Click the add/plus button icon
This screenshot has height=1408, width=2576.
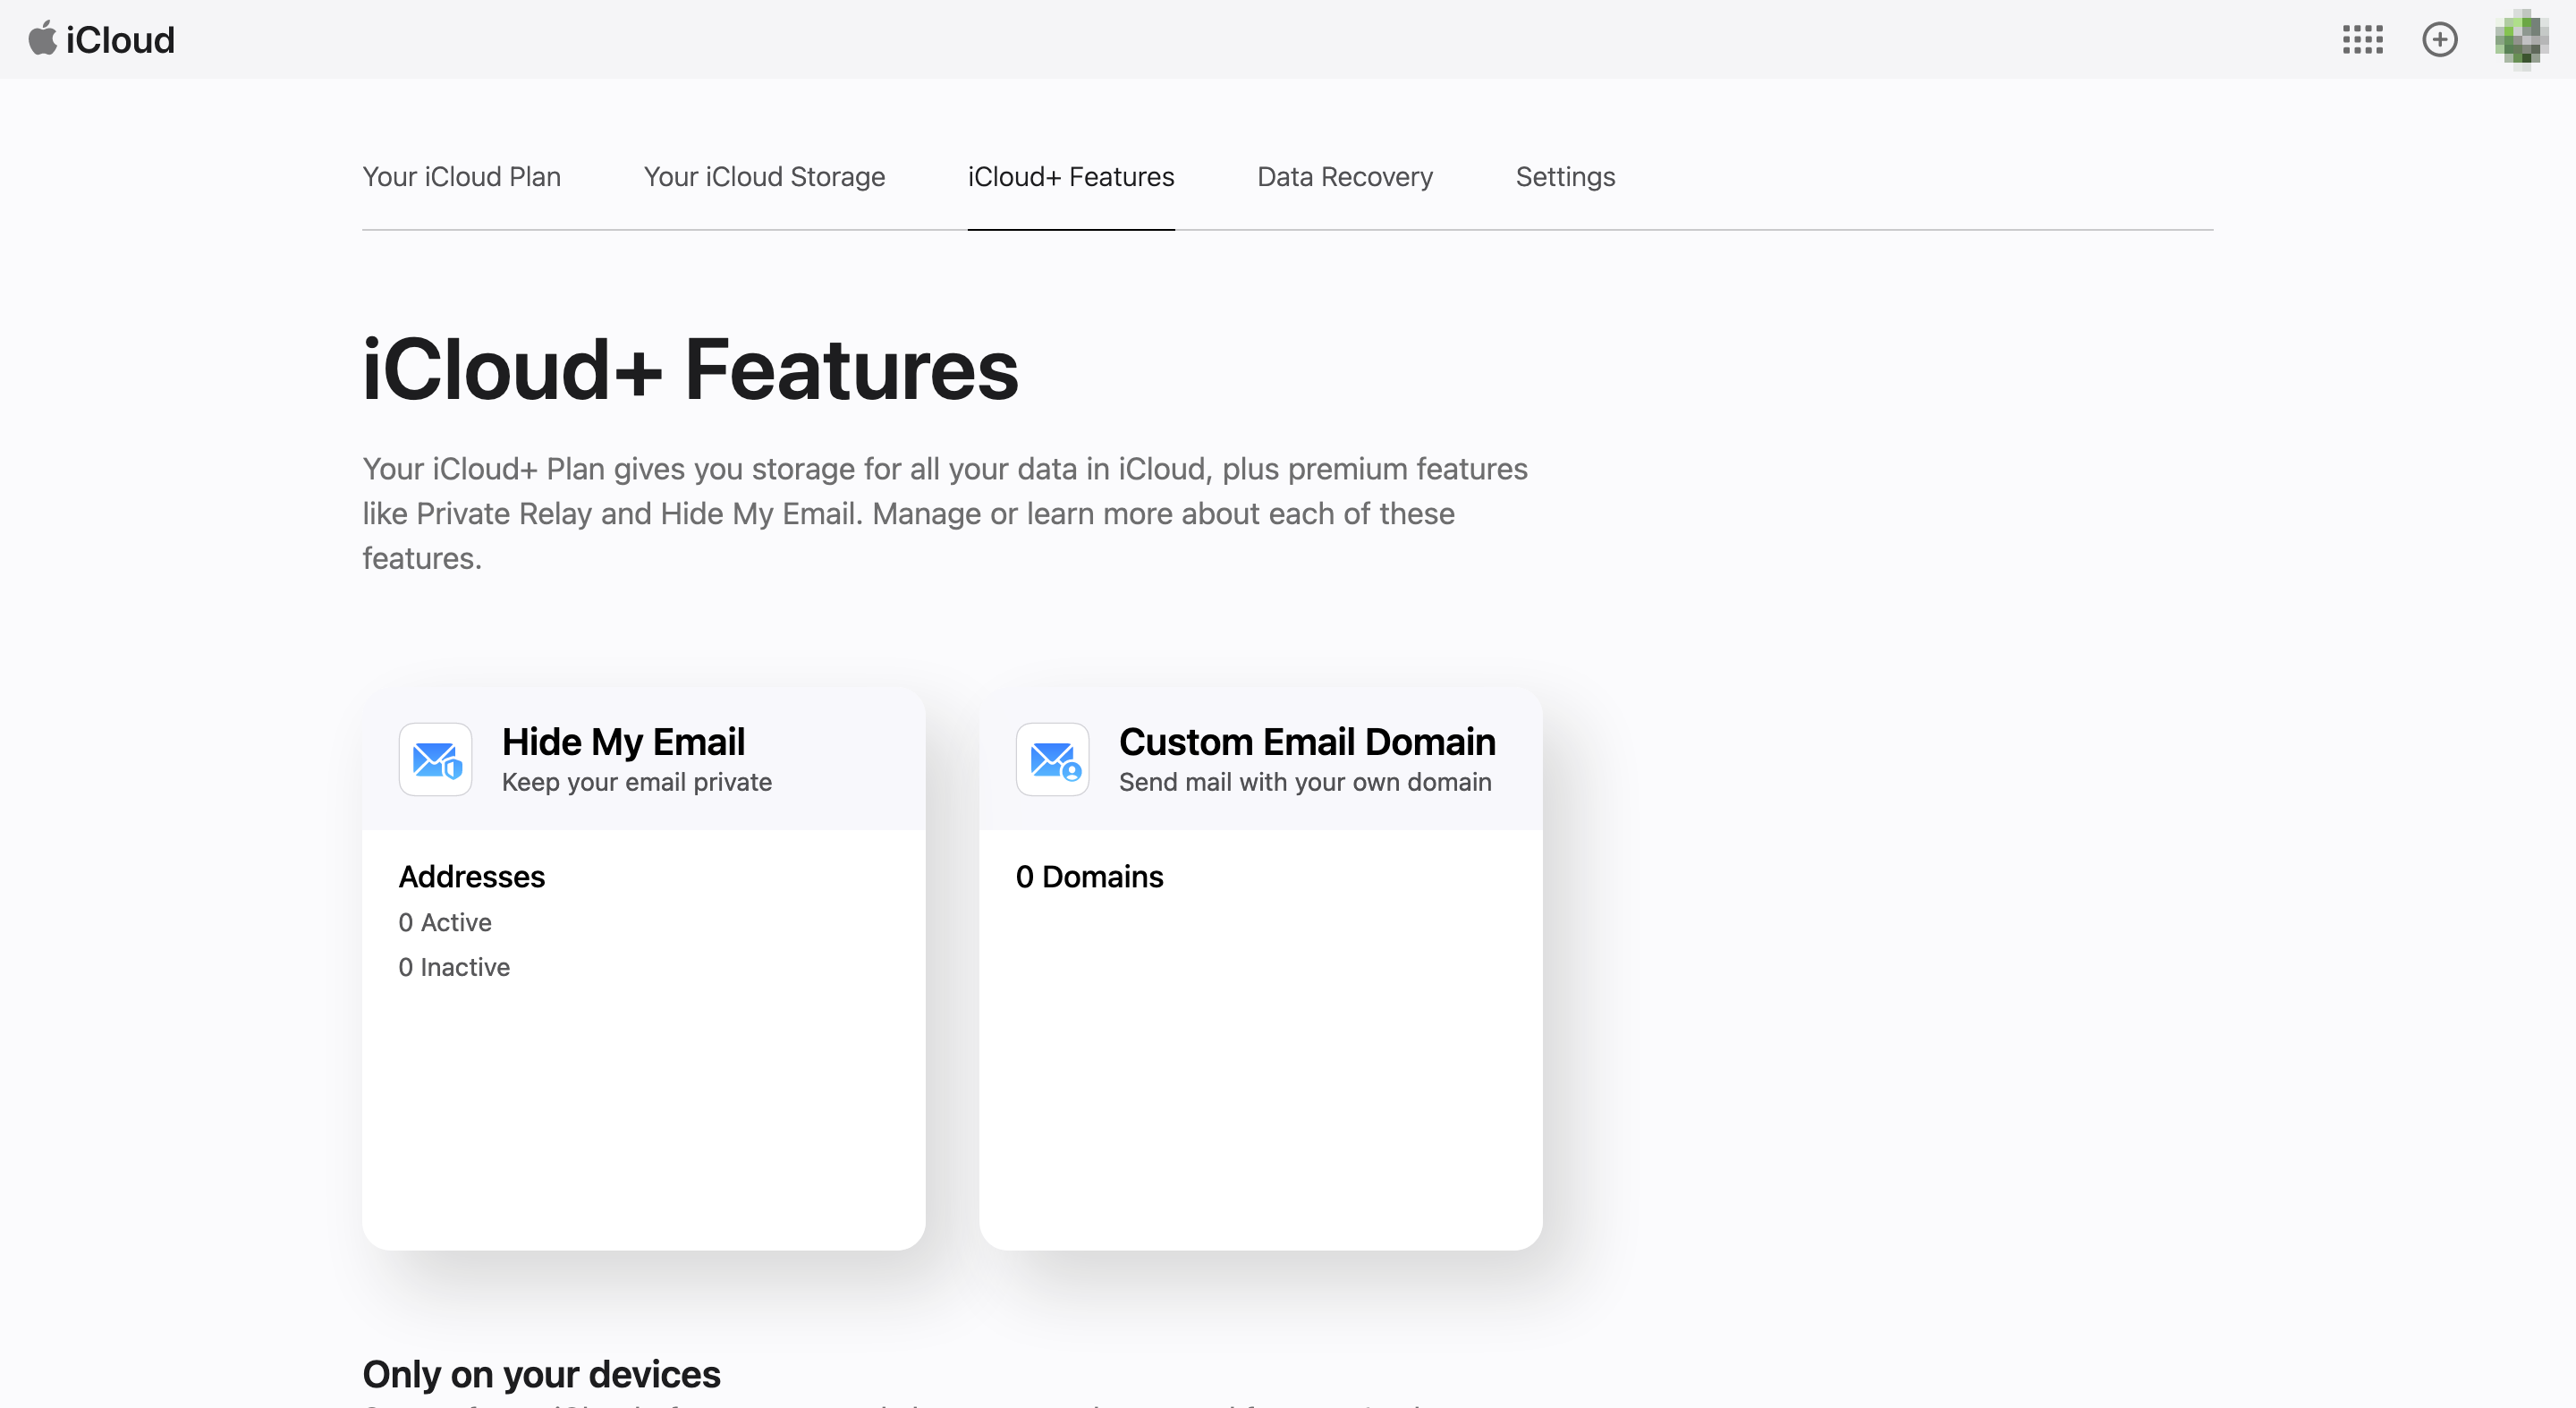tap(2441, 42)
